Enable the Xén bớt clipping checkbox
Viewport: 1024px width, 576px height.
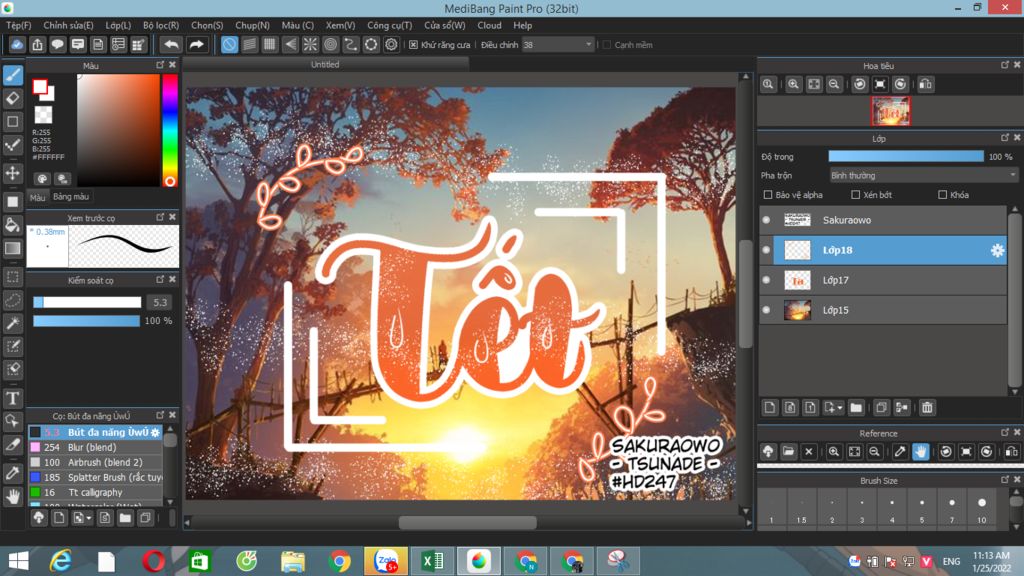(856, 195)
